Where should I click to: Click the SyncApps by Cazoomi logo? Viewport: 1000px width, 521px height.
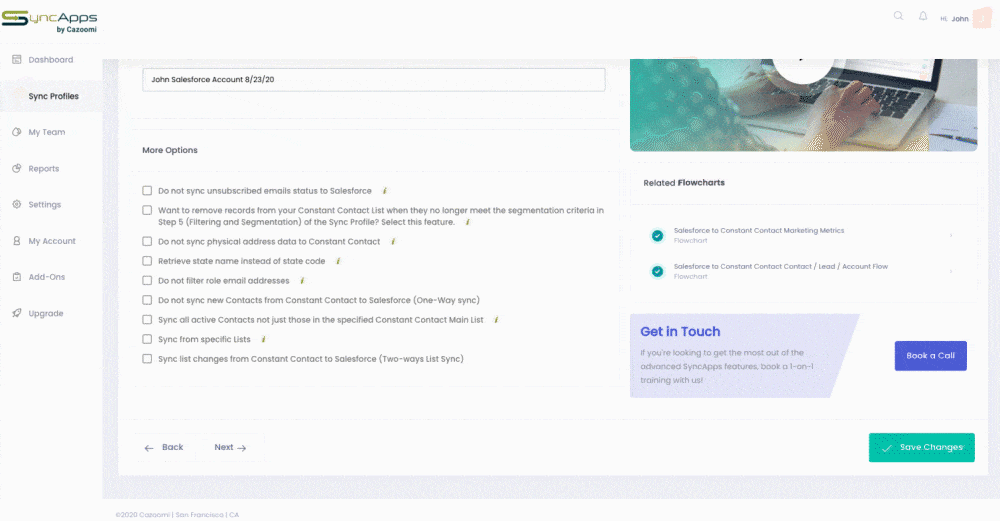click(50, 21)
